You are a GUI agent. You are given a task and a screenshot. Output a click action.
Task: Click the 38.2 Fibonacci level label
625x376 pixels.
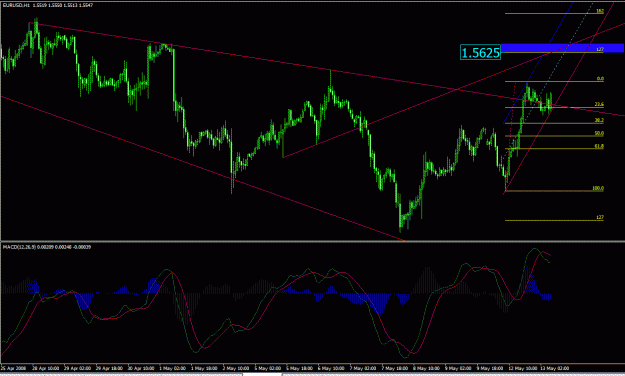(599, 120)
